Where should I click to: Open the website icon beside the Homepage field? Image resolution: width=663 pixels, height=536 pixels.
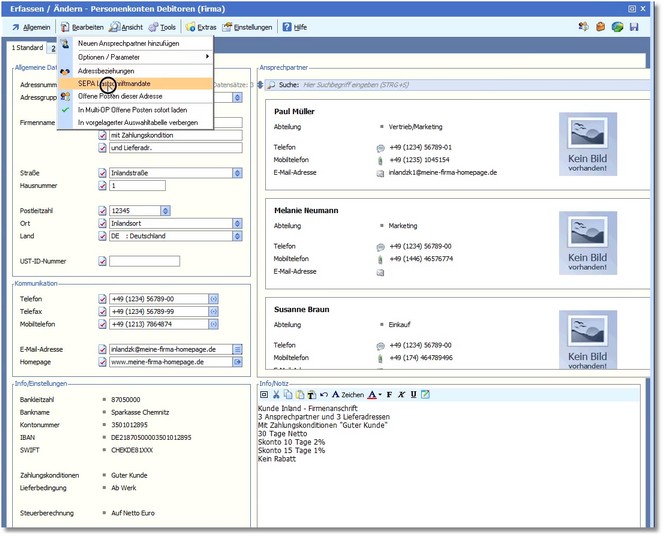tap(237, 362)
